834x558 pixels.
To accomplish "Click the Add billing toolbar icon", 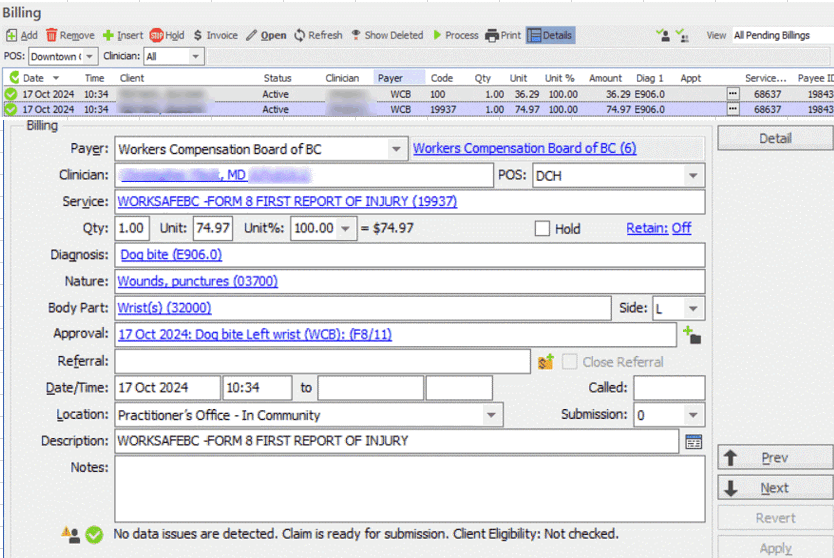I will (12, 35).
